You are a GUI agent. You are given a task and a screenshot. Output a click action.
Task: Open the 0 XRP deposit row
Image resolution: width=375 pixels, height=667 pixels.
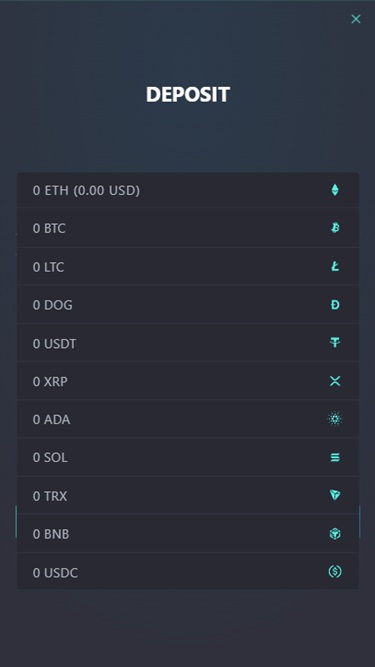(188, 381)
